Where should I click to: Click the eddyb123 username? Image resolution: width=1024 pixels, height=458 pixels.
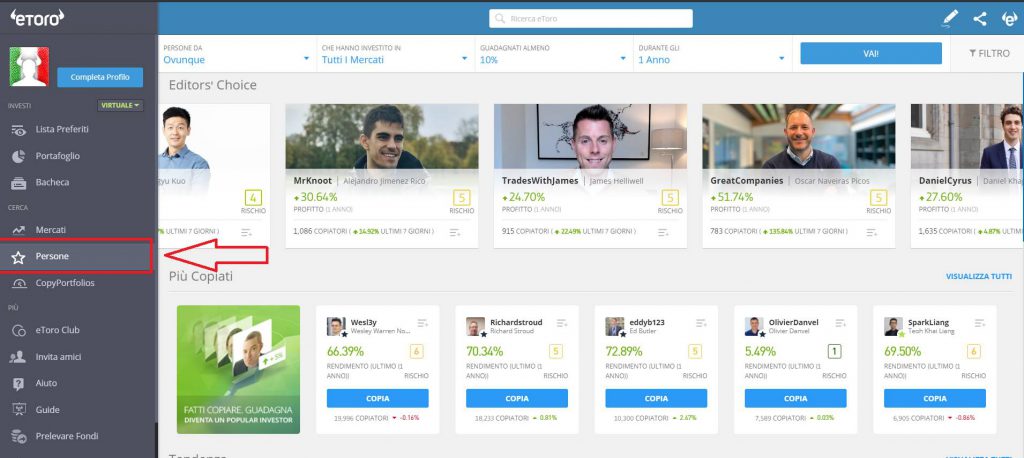[646, 323]
